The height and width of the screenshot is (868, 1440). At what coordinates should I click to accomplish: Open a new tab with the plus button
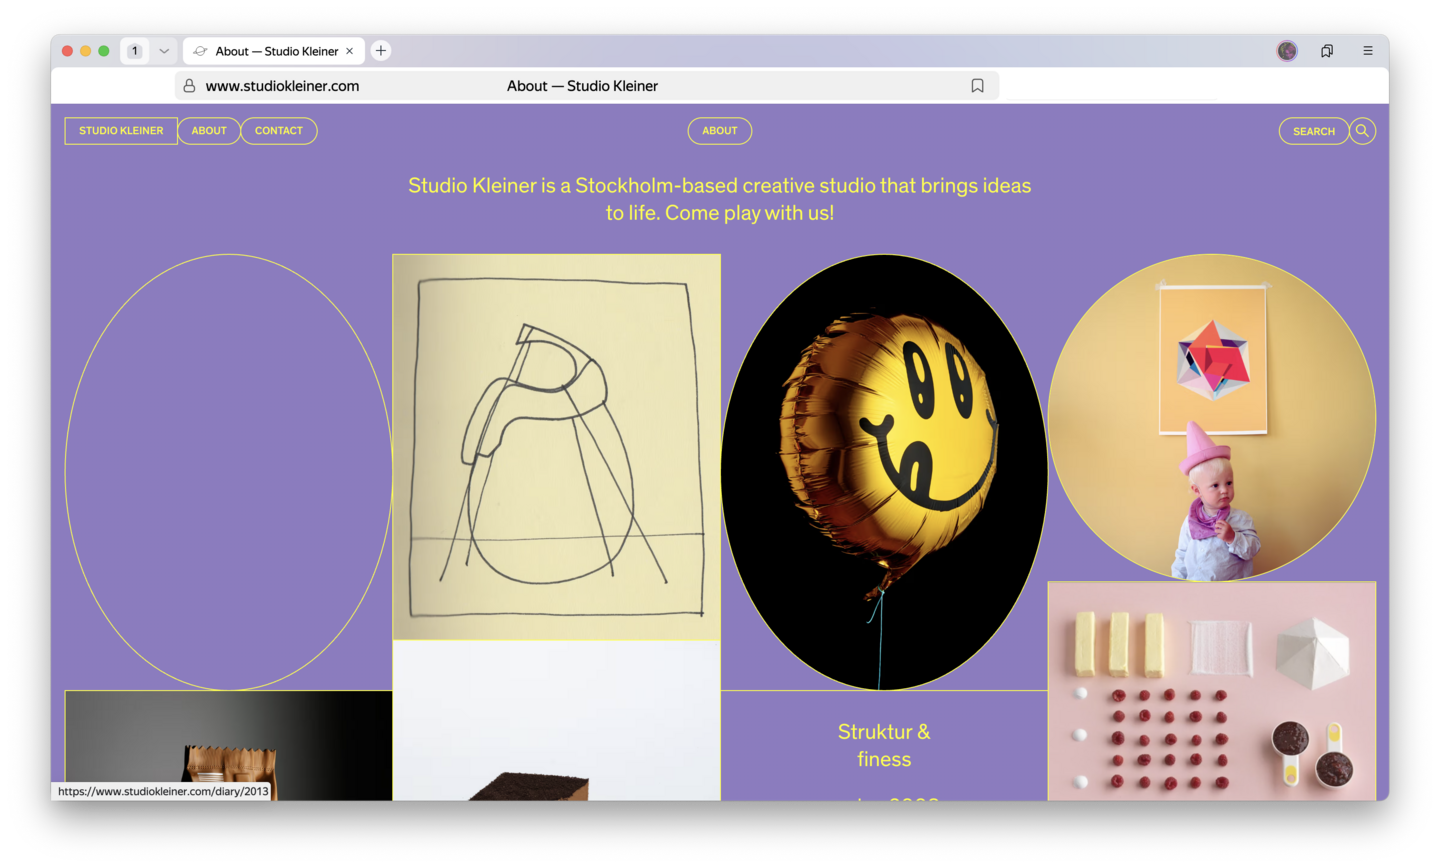click(381, 51)
